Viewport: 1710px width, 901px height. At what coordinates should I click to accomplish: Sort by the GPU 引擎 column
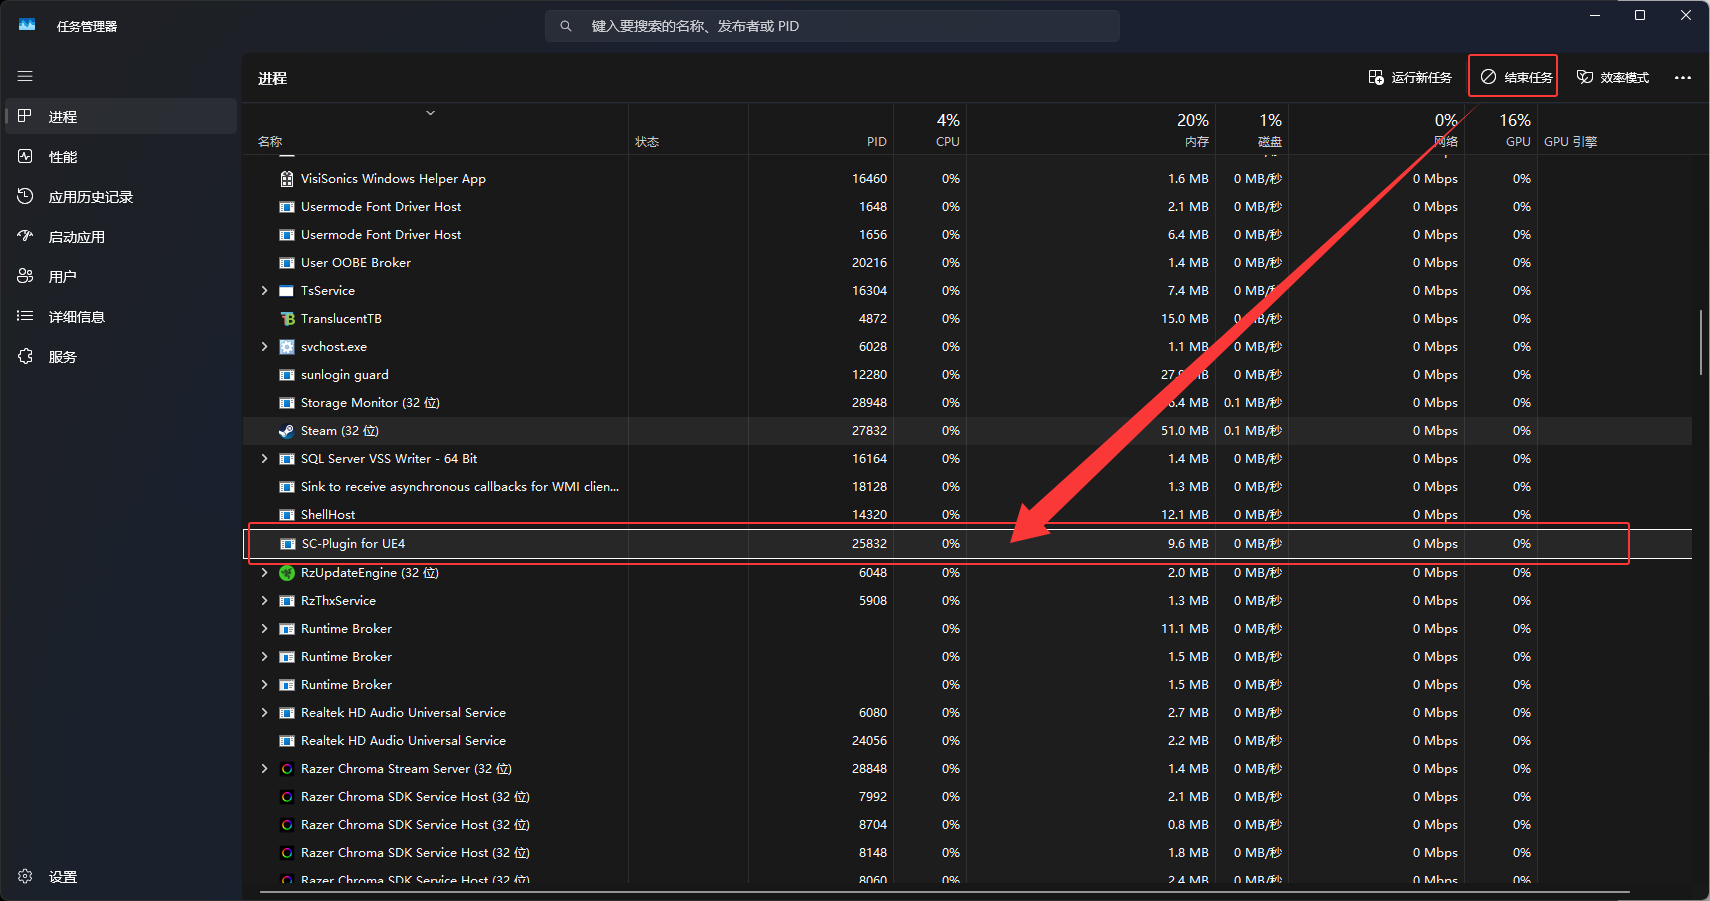click(1570, 142)
